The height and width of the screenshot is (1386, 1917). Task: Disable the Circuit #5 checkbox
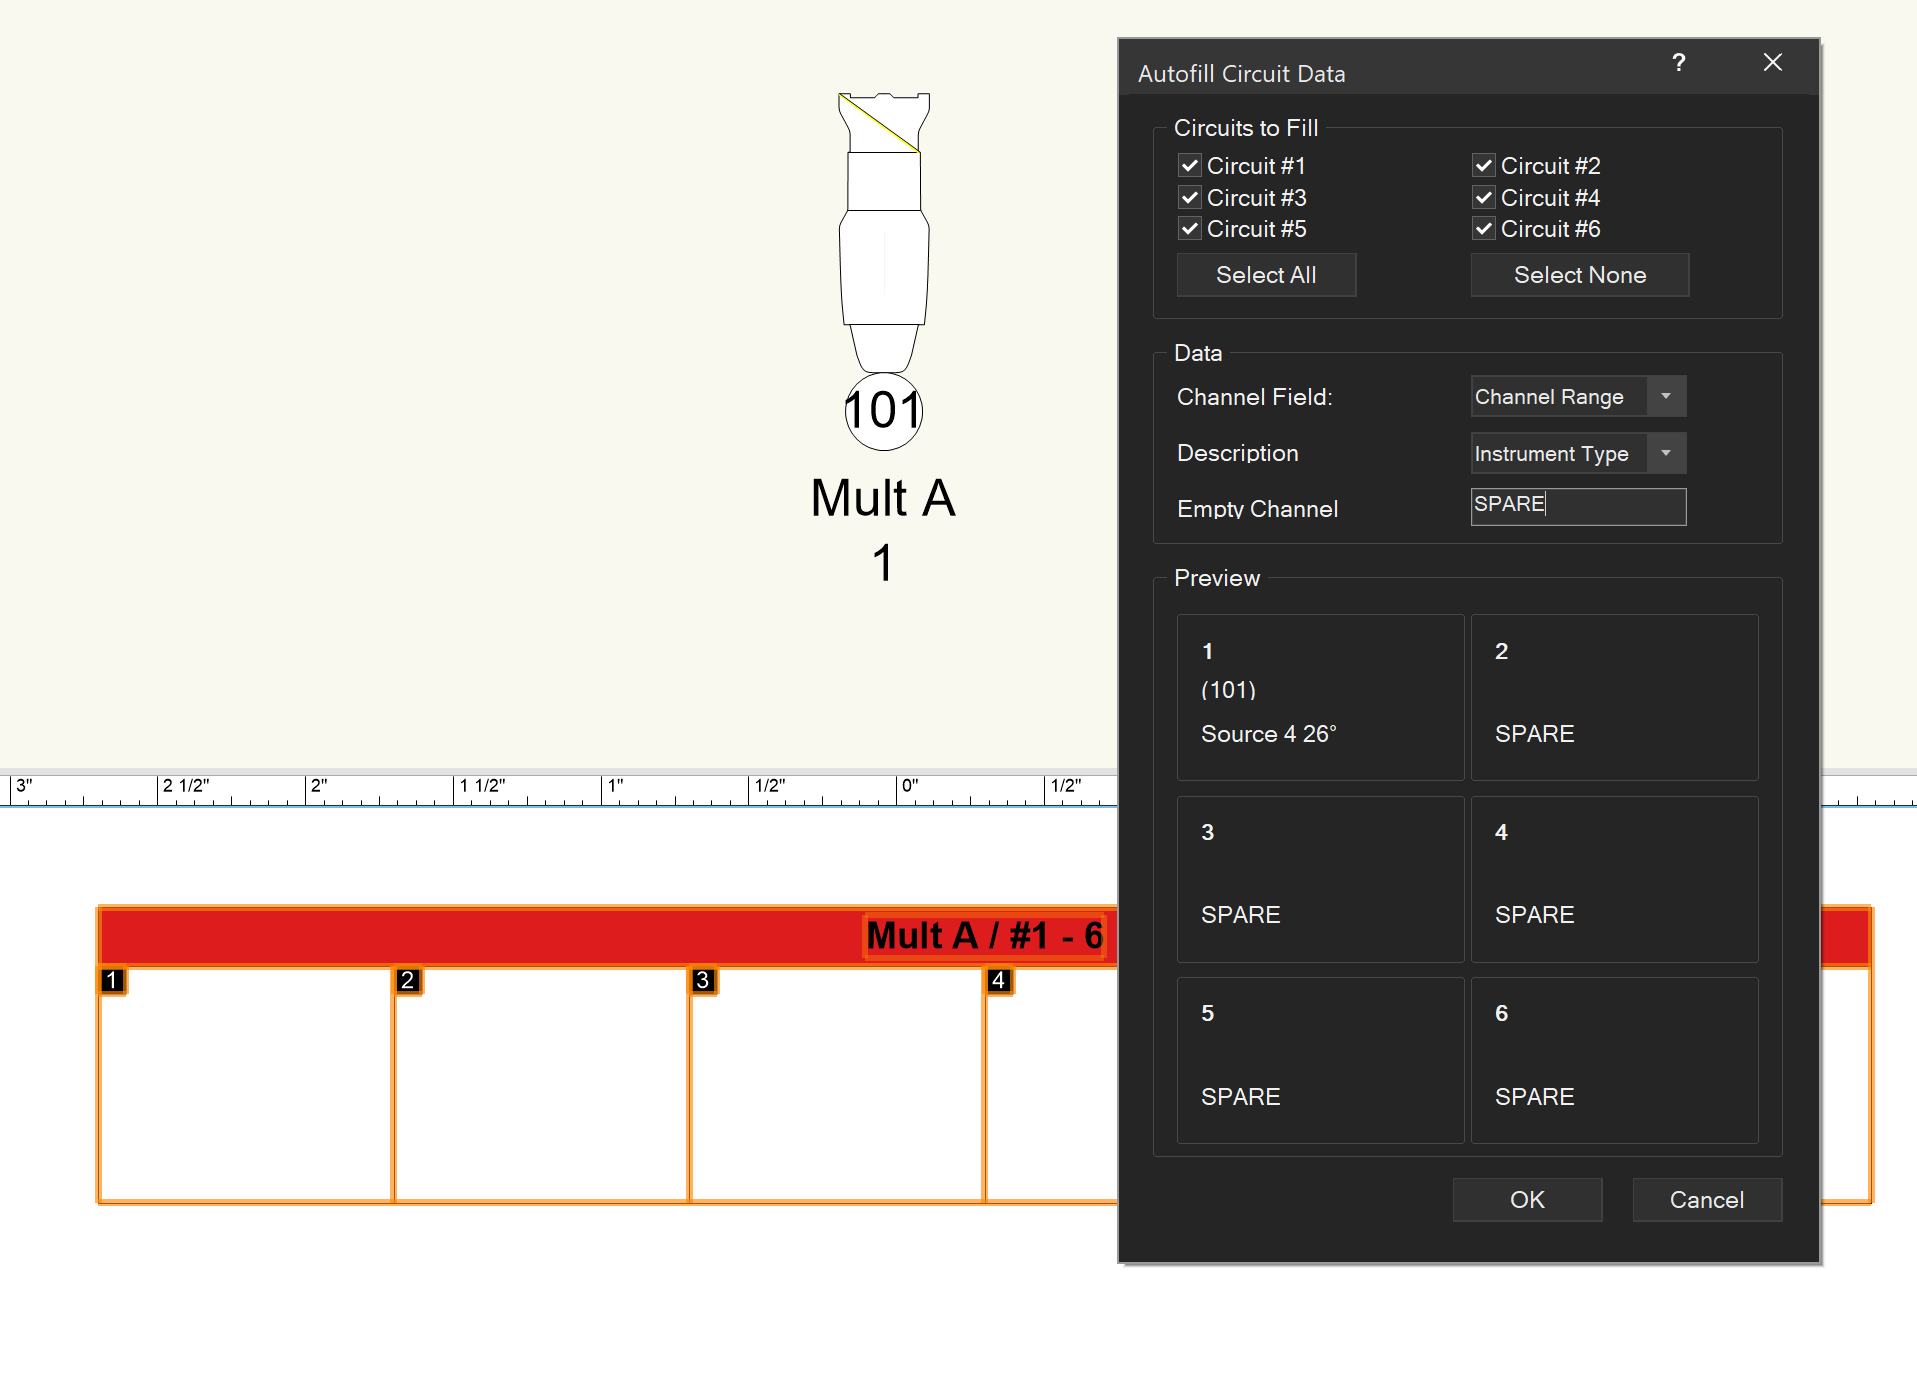pyautogui.click(x=1190, y=229)
